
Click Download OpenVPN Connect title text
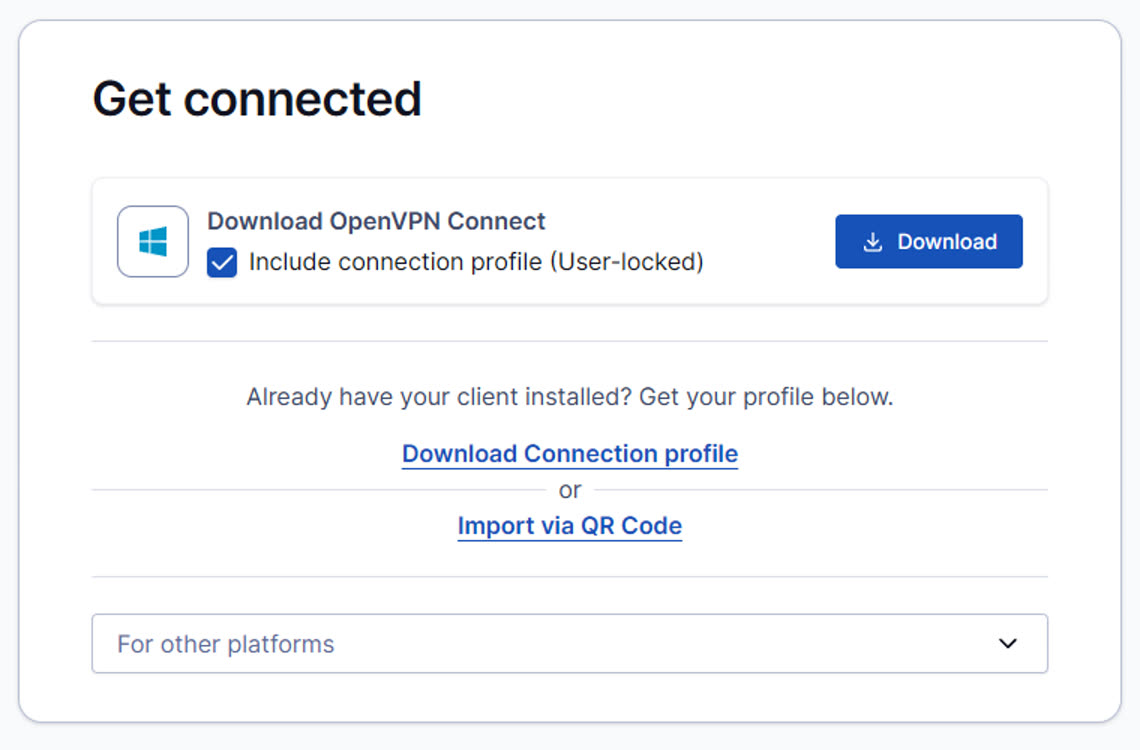point(376,221)
